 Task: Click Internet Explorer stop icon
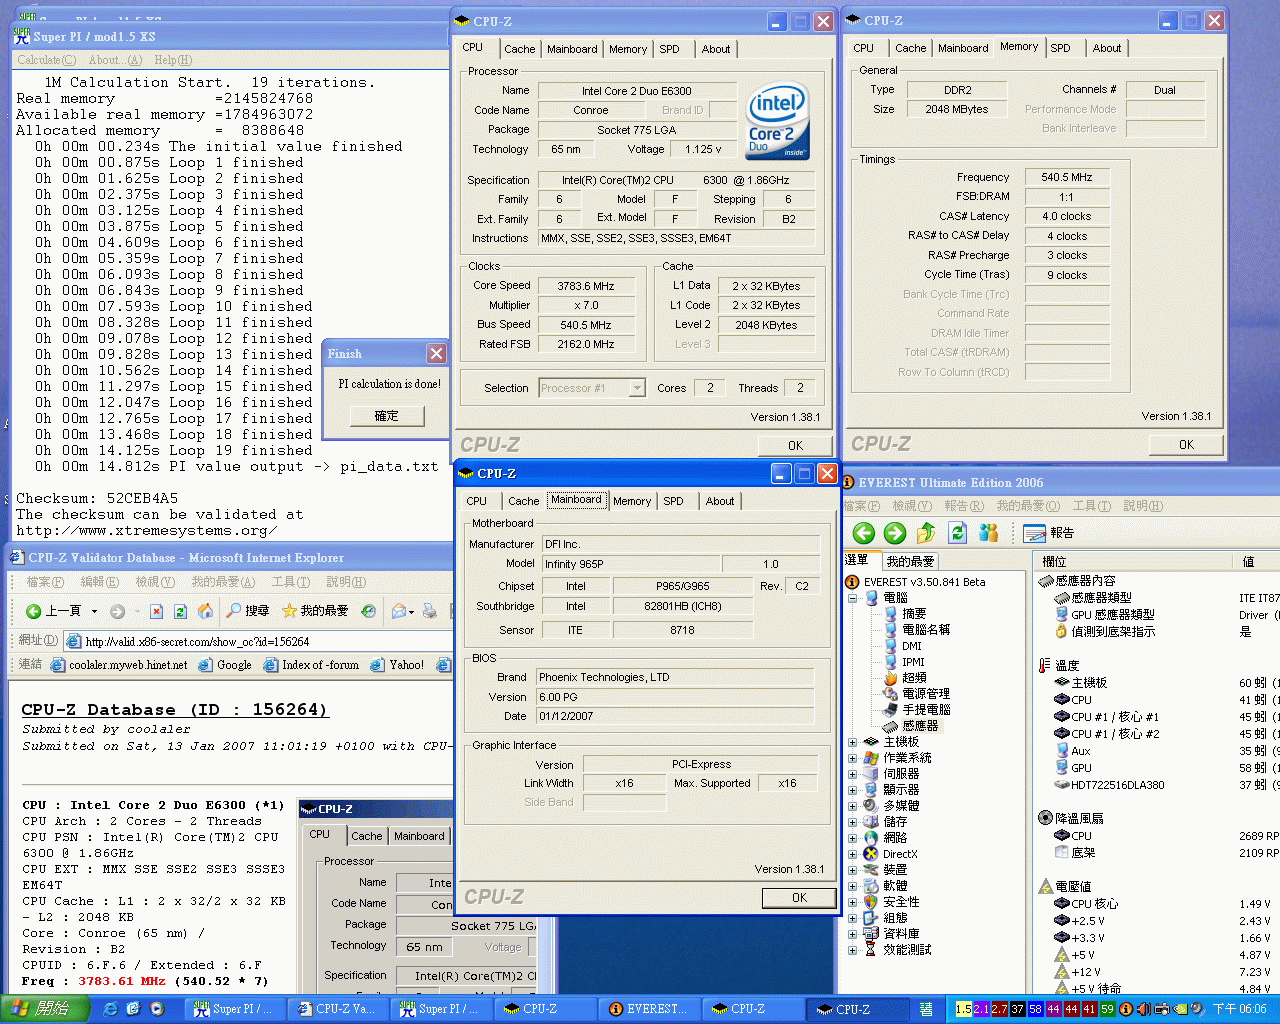(x=156, y=611)
